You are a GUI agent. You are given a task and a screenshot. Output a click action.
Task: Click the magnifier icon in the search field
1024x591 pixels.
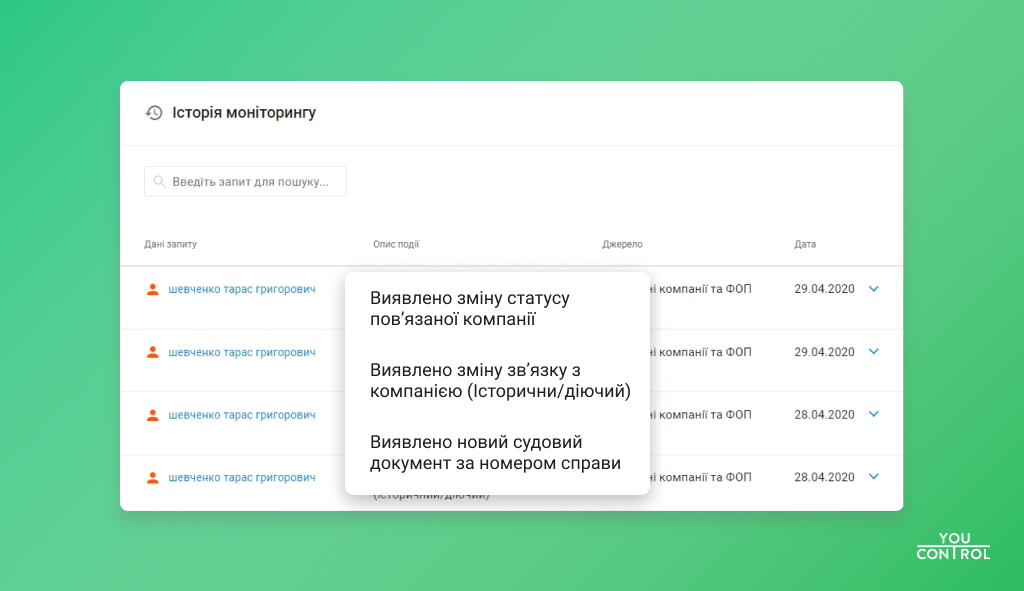click(160, 182)
